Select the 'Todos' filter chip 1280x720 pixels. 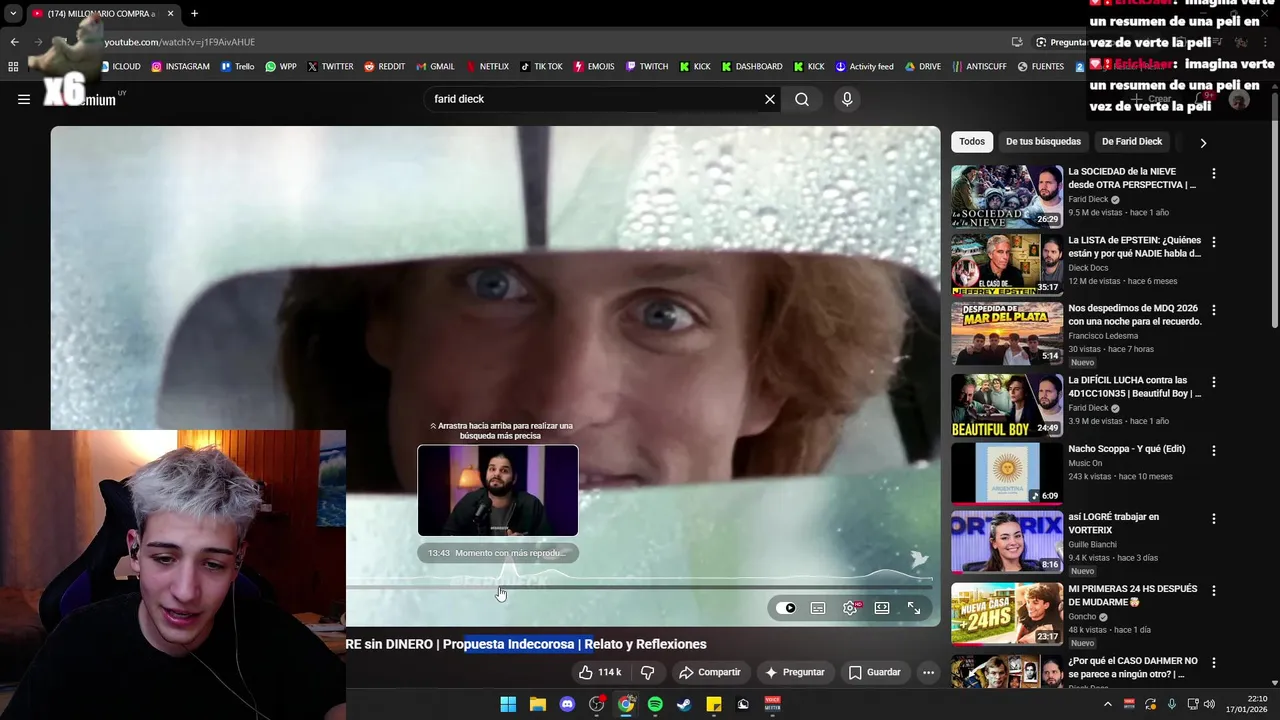pos(972,142)
